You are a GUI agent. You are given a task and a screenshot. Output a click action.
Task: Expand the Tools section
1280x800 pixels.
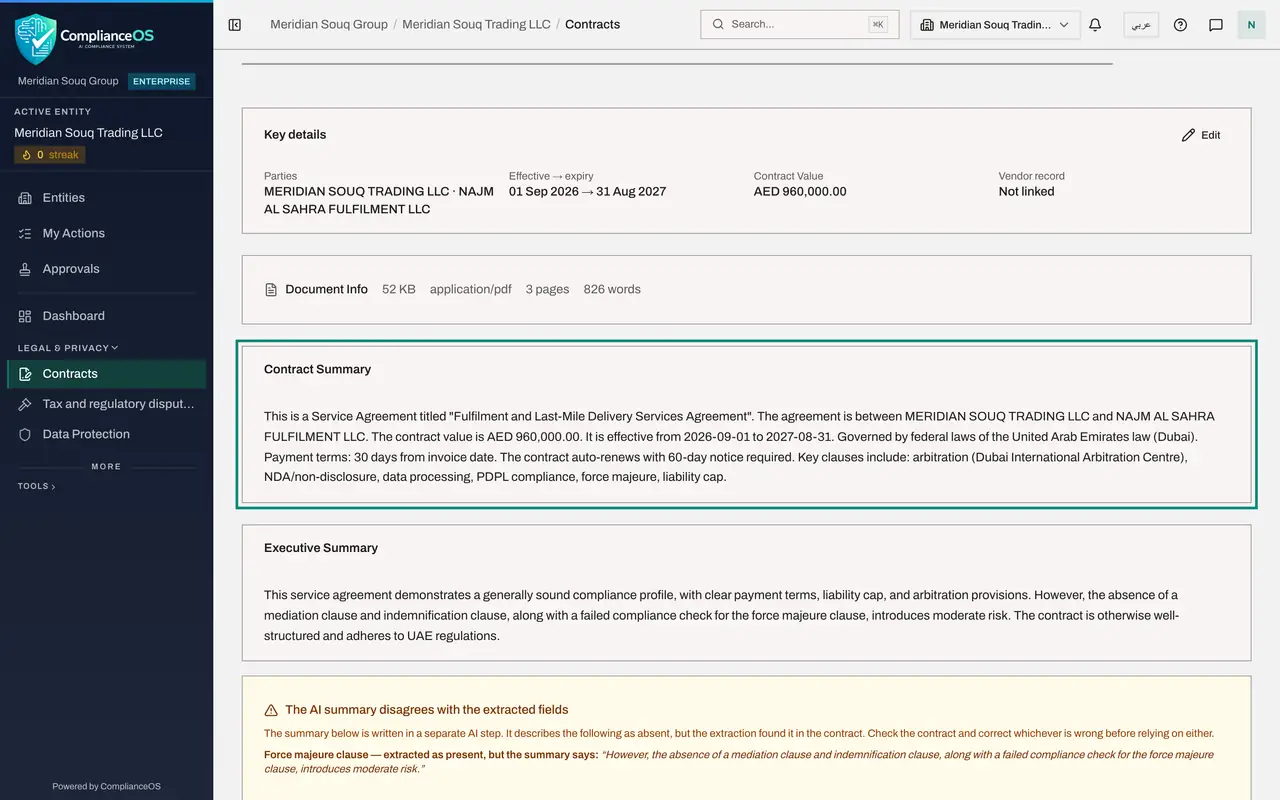[36, 486]
